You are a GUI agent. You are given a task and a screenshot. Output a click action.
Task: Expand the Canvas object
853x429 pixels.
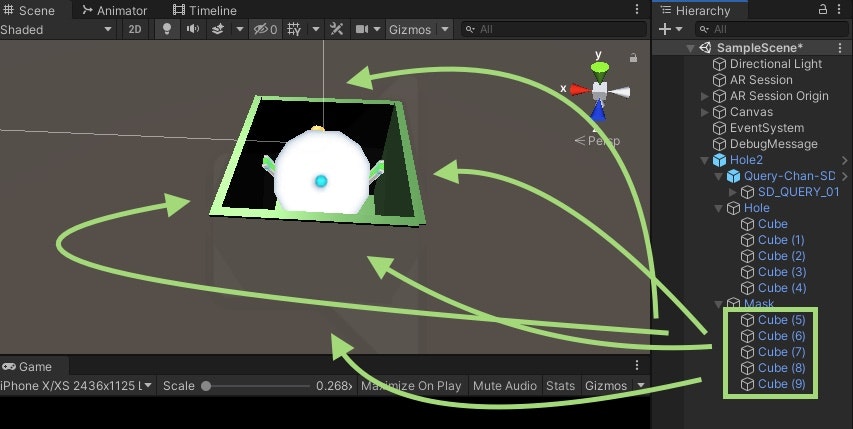[705, 112]
